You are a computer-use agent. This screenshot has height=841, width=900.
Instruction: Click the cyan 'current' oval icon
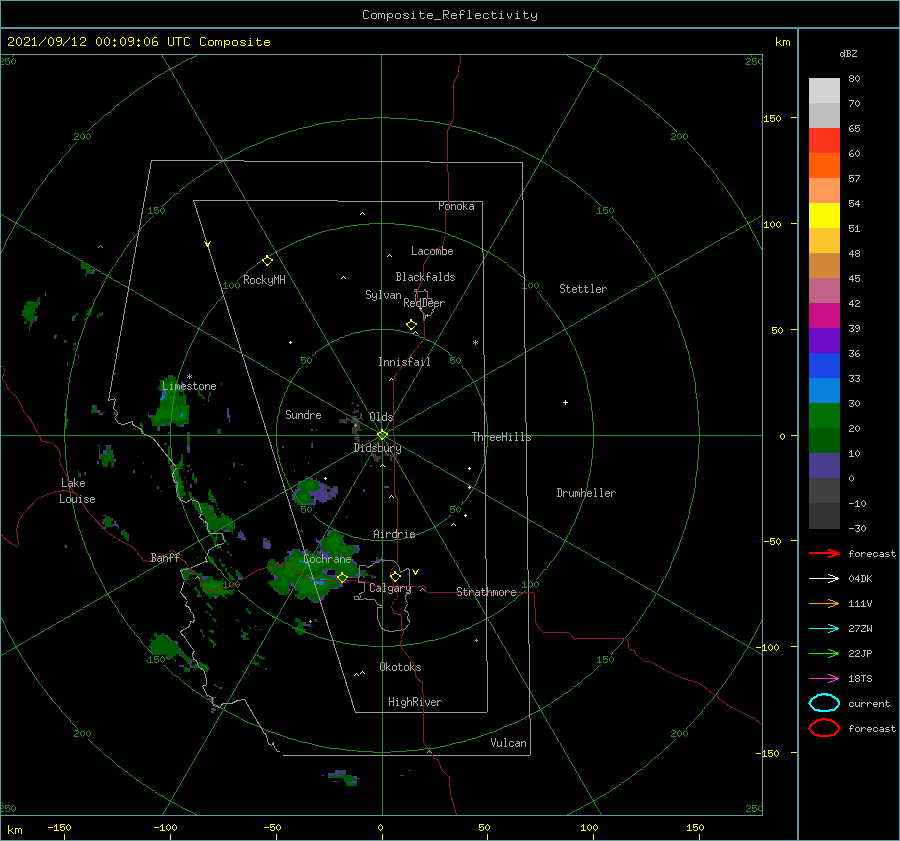824,703
